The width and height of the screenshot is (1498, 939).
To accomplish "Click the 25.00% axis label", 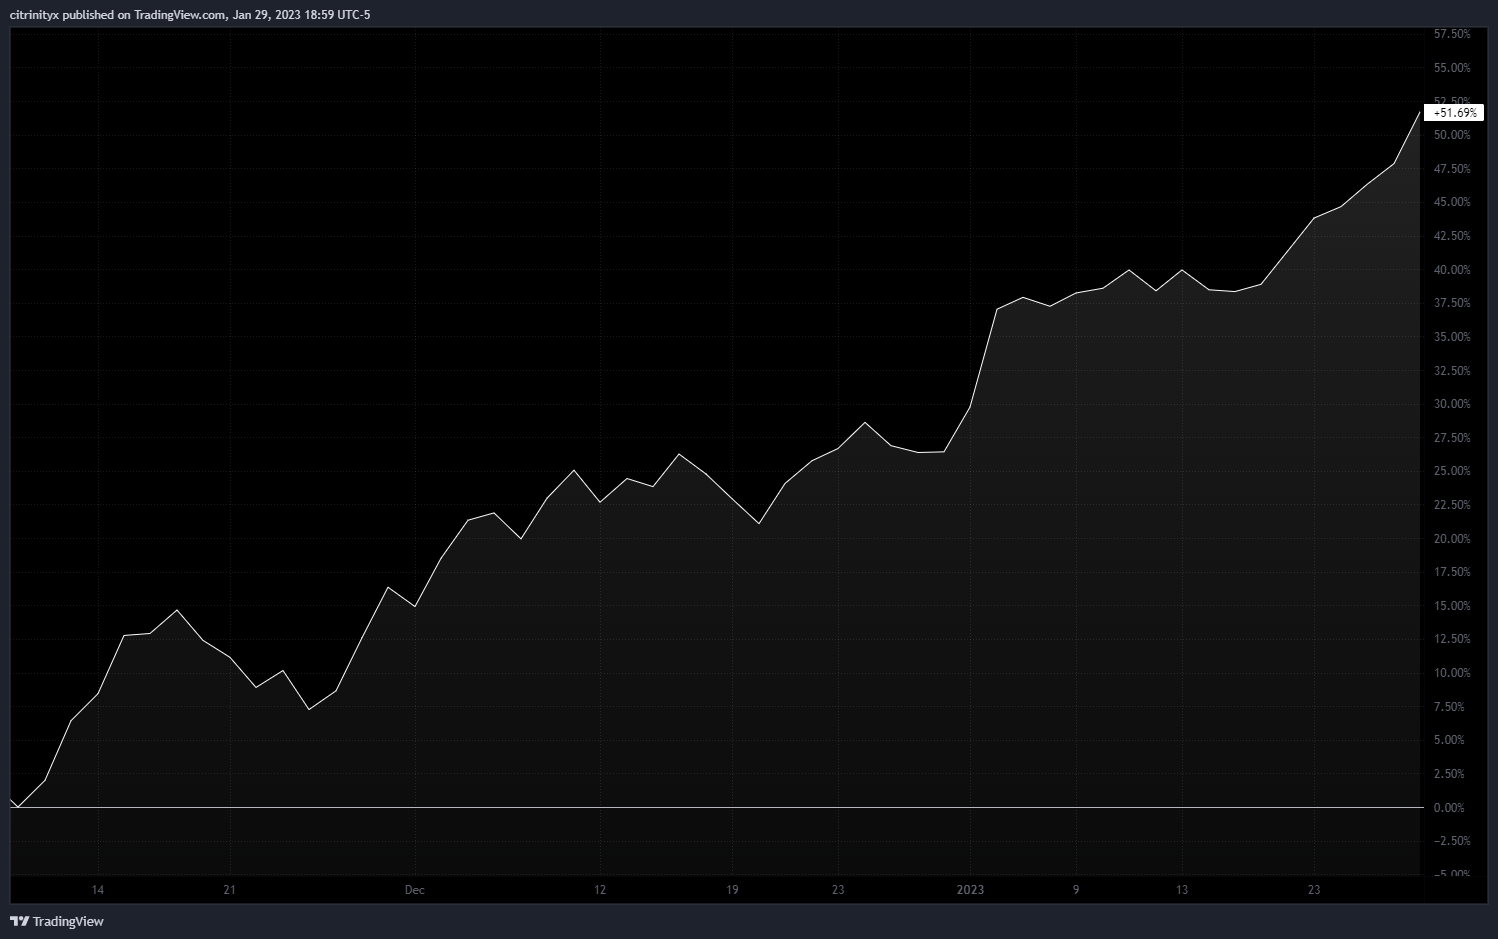I will 1452,471.
